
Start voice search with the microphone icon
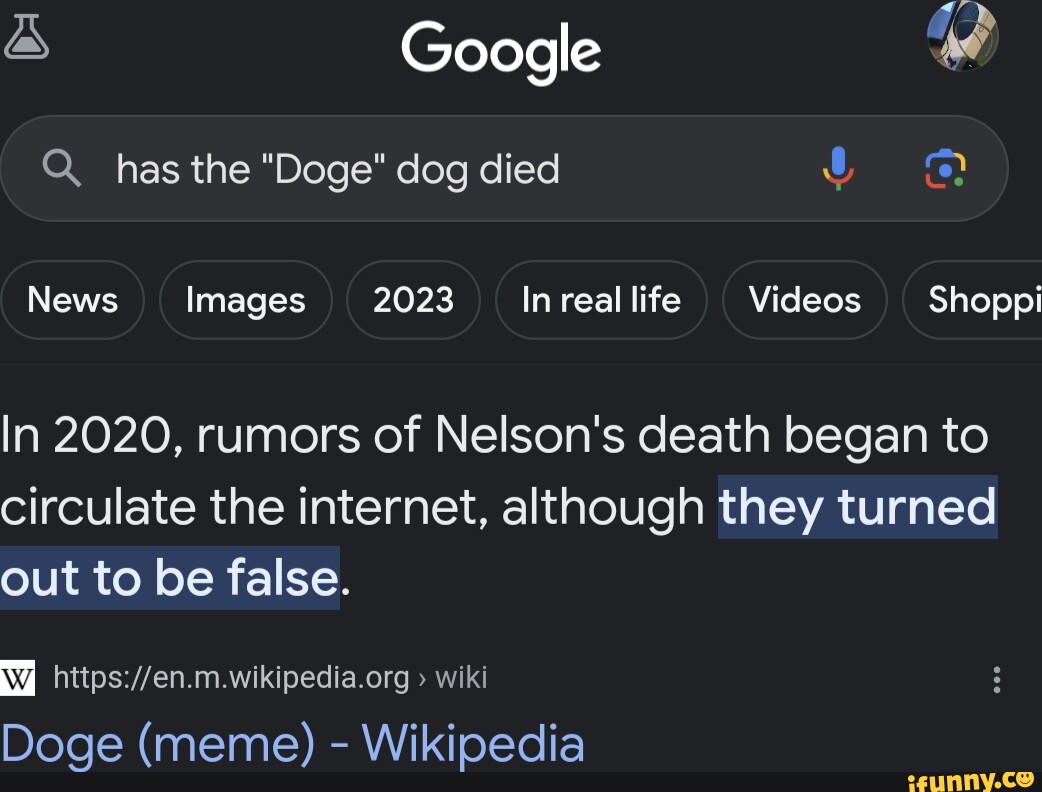click(838, 168)
